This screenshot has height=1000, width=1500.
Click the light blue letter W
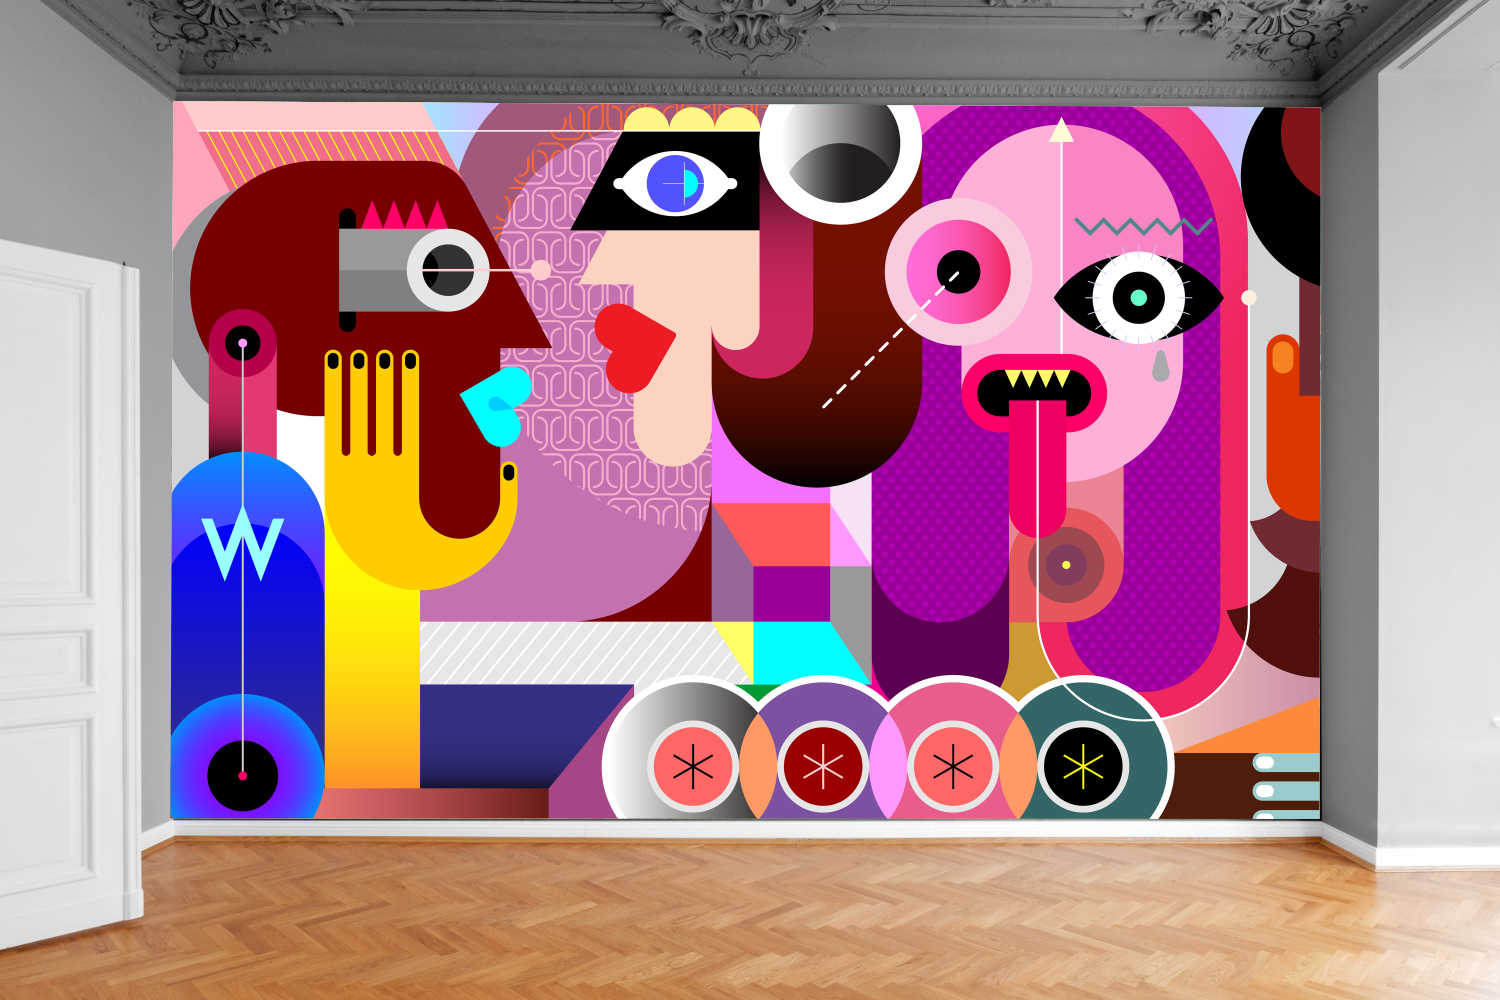(242, 546)
